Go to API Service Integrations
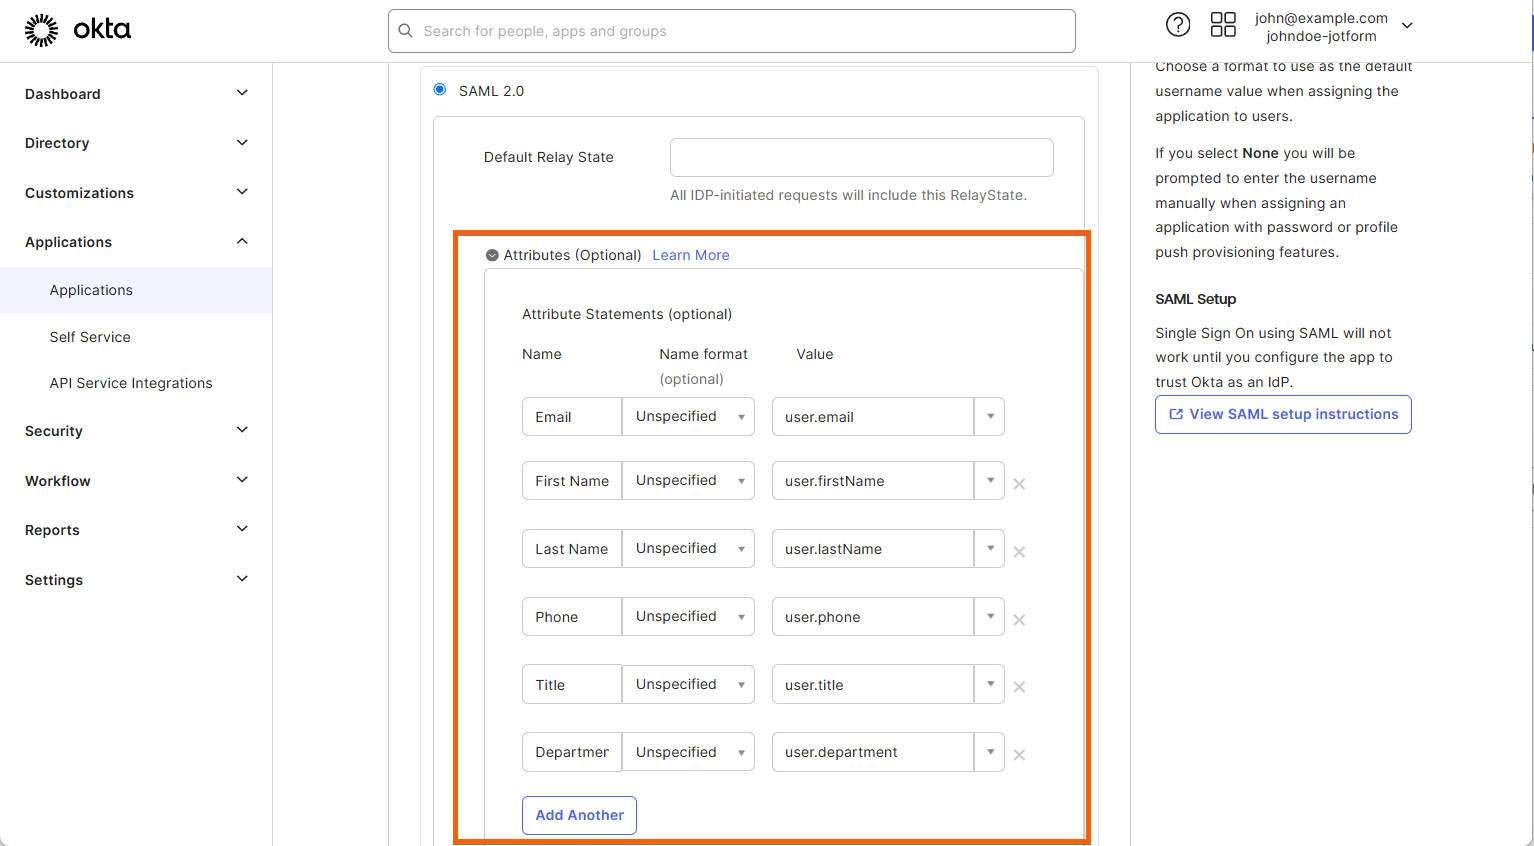This screenshot has height=846, width=1534. point(131,383)
